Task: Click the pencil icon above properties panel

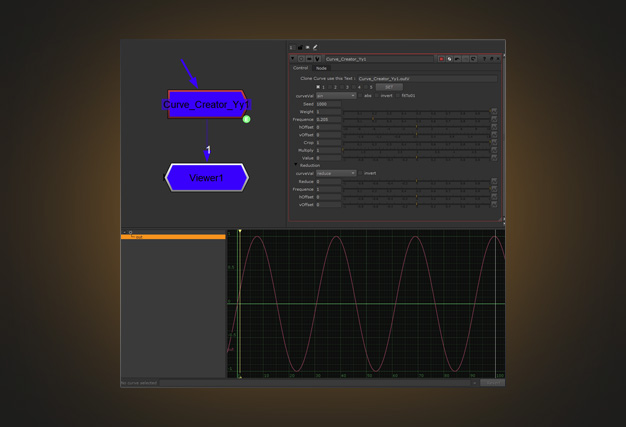Action: (315, 47)
